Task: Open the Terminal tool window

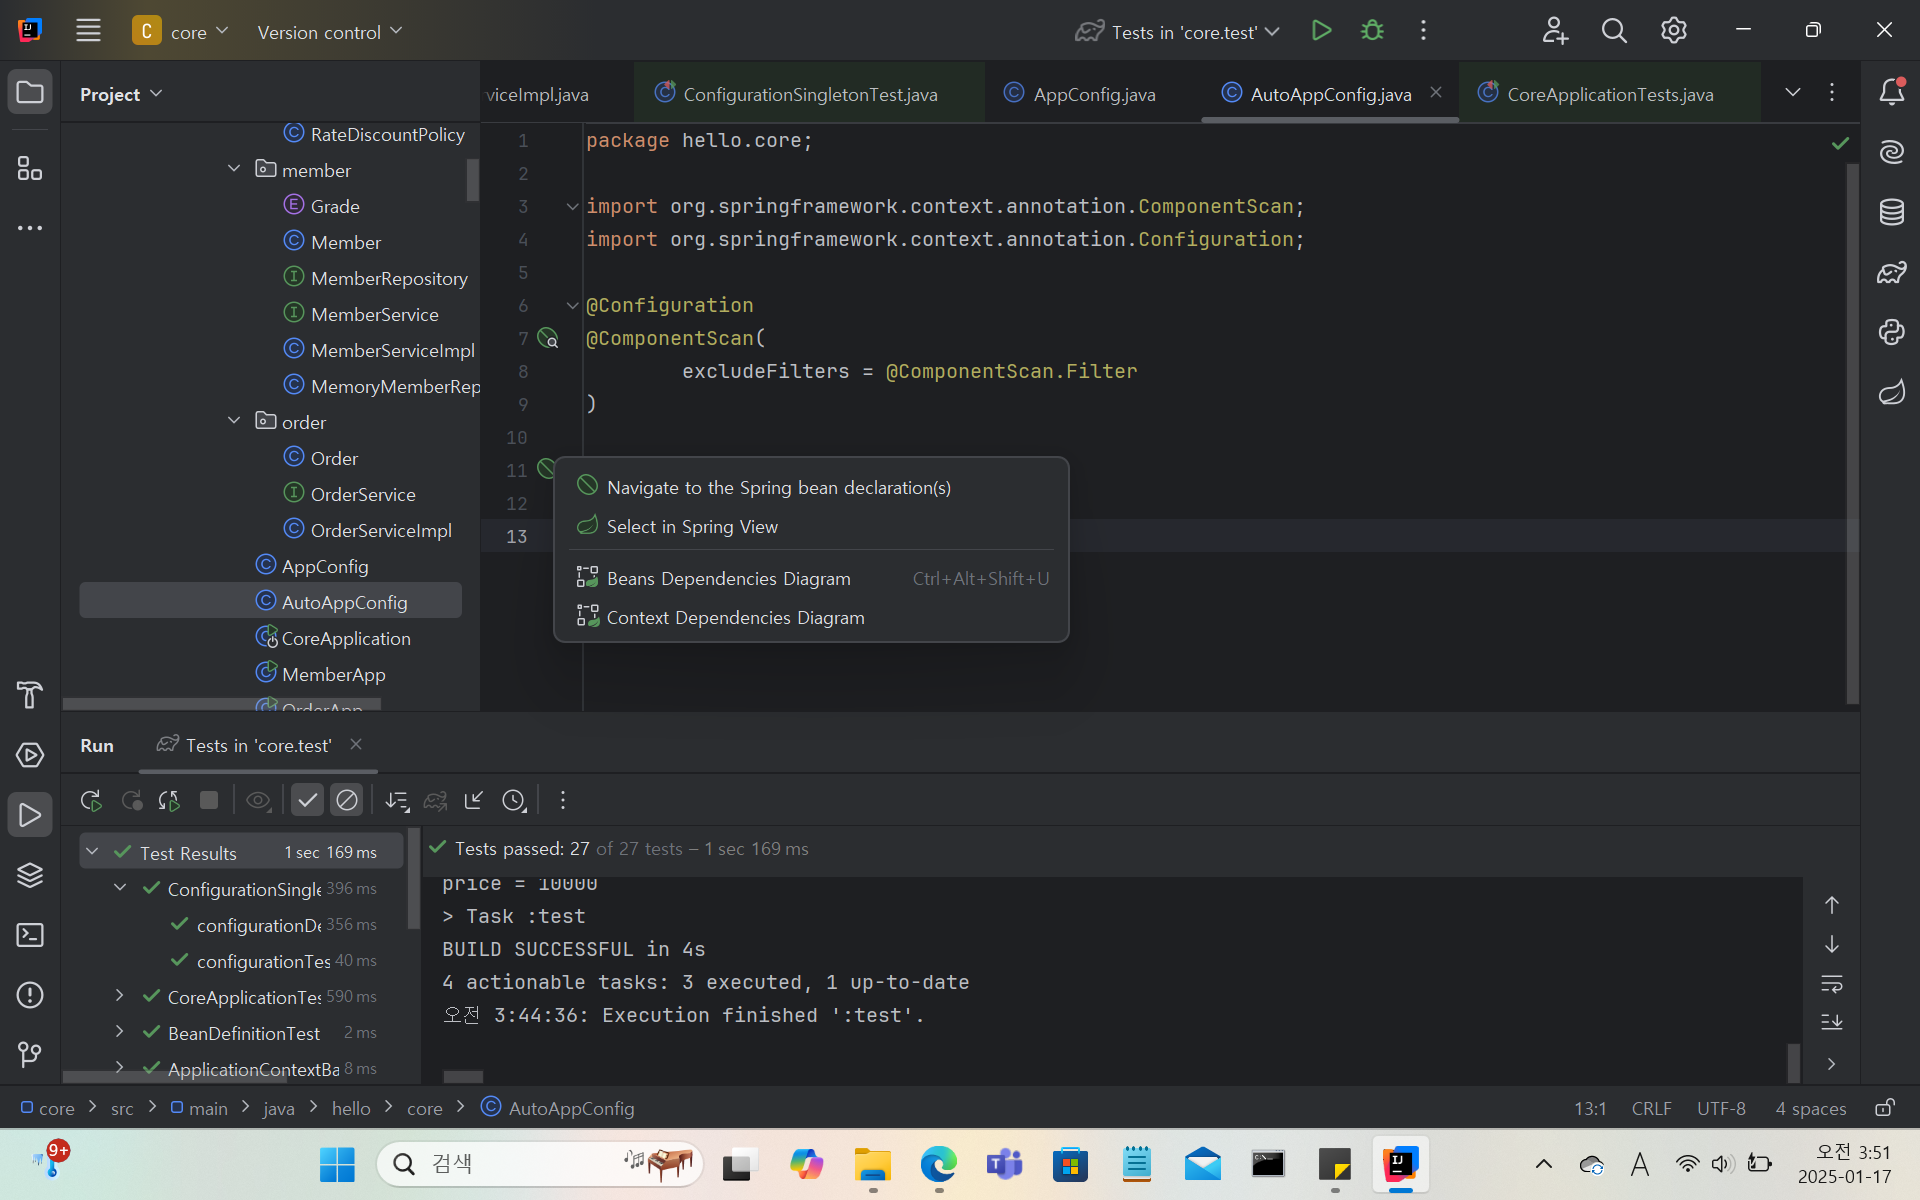Action: tap(30, 935)
